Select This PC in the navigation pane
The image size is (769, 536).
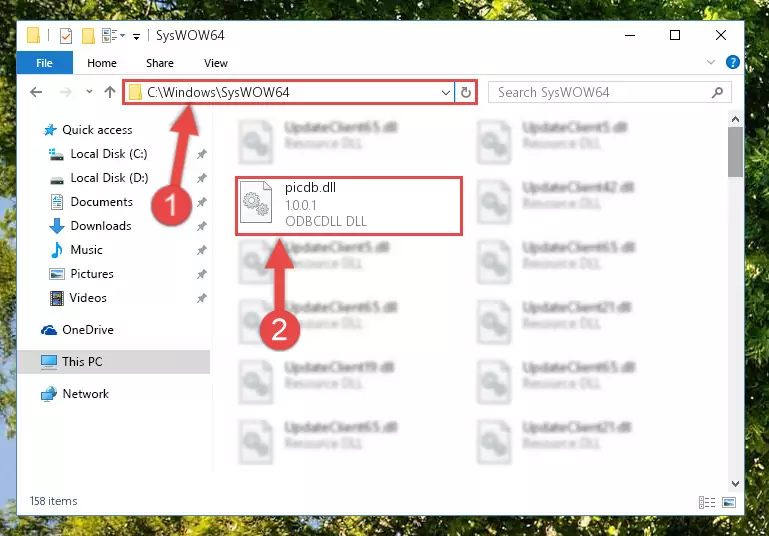coord(114,362)
